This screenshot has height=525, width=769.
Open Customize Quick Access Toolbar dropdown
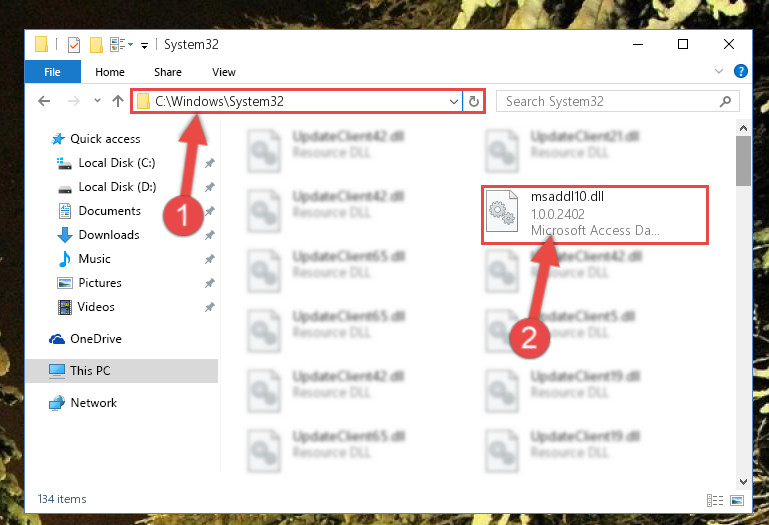(144, 46)
